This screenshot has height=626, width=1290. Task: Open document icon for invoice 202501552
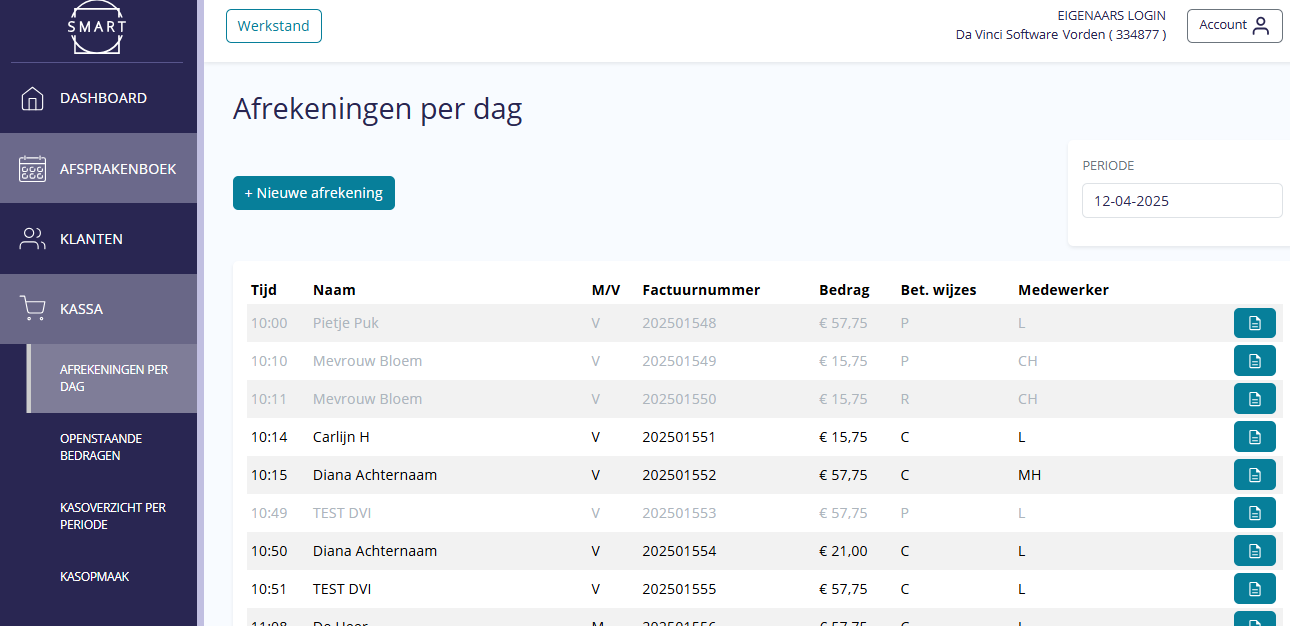[x=1254, y=475]
